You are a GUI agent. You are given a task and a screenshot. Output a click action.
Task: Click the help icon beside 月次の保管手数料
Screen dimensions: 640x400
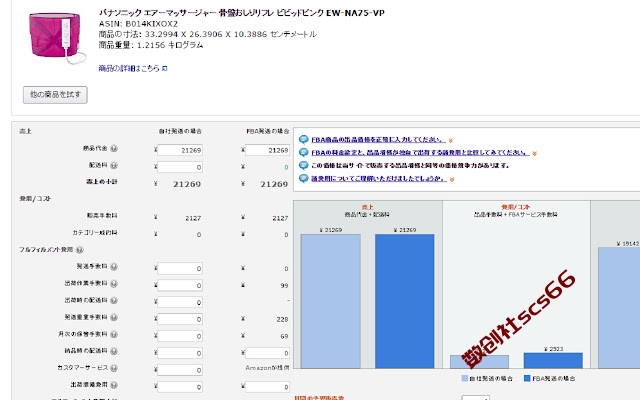pyautogui.click(x=114, y=335)
